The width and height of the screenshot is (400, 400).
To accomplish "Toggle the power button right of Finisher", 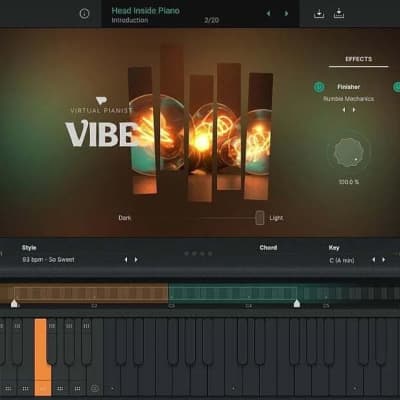I will point(397,87).
